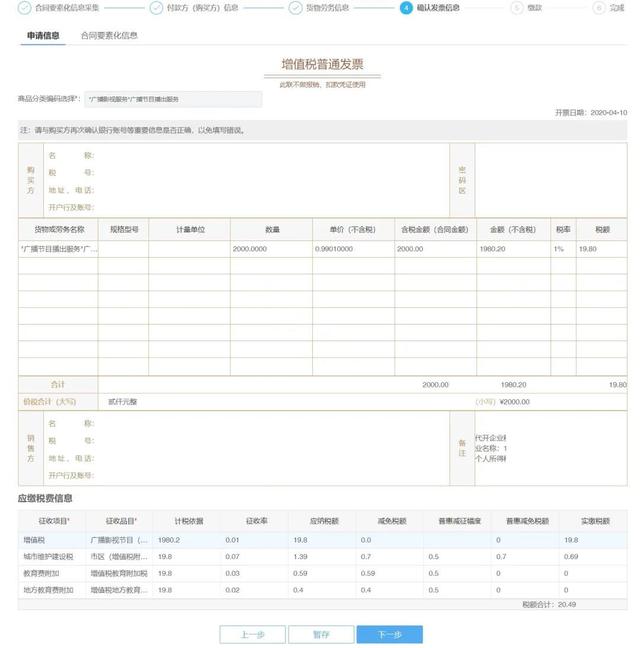Open the 合同要素化信息 tab

(109, 36)
